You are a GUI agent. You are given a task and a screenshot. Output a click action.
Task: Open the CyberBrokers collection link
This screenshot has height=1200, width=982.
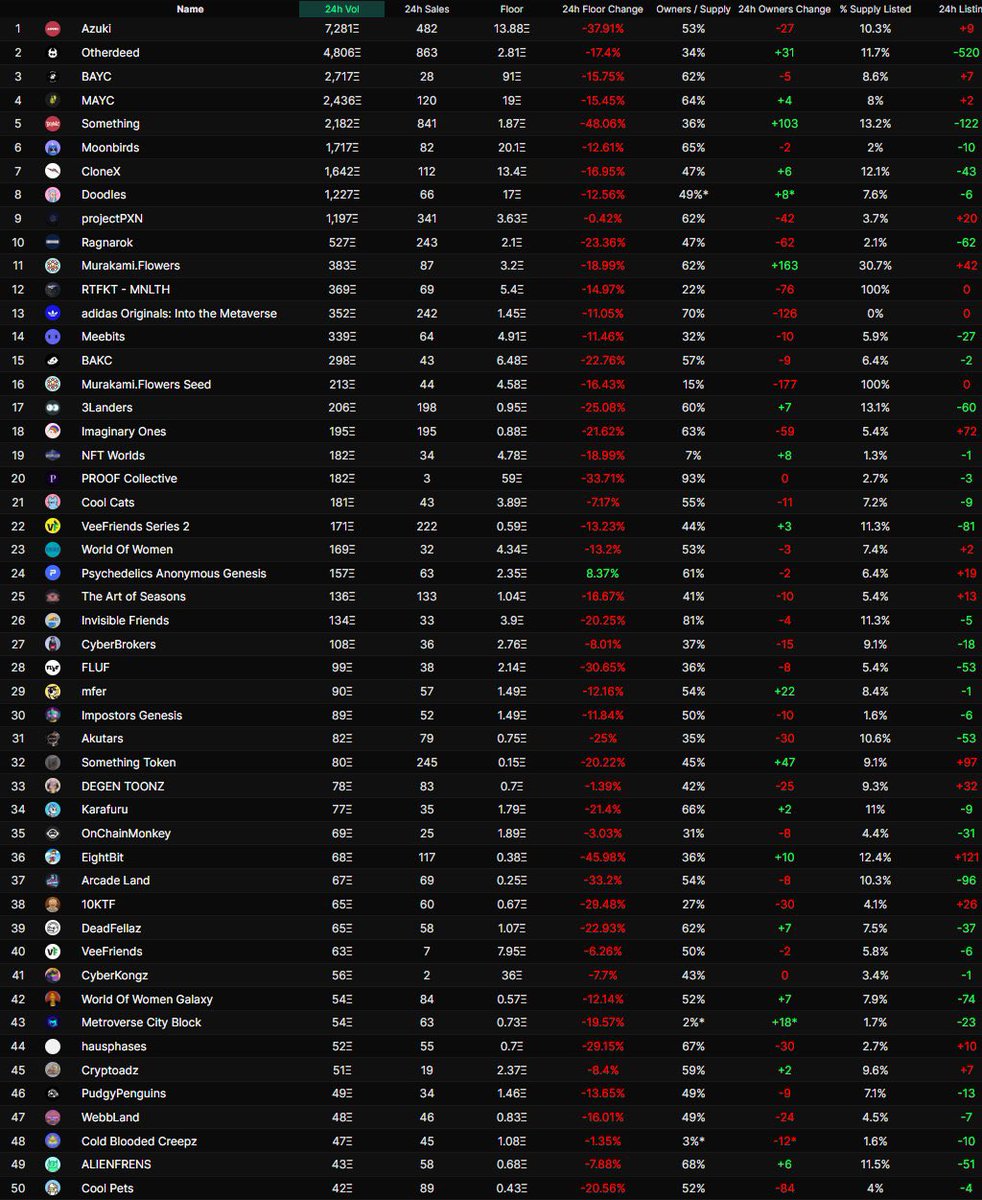pos(118,644)
